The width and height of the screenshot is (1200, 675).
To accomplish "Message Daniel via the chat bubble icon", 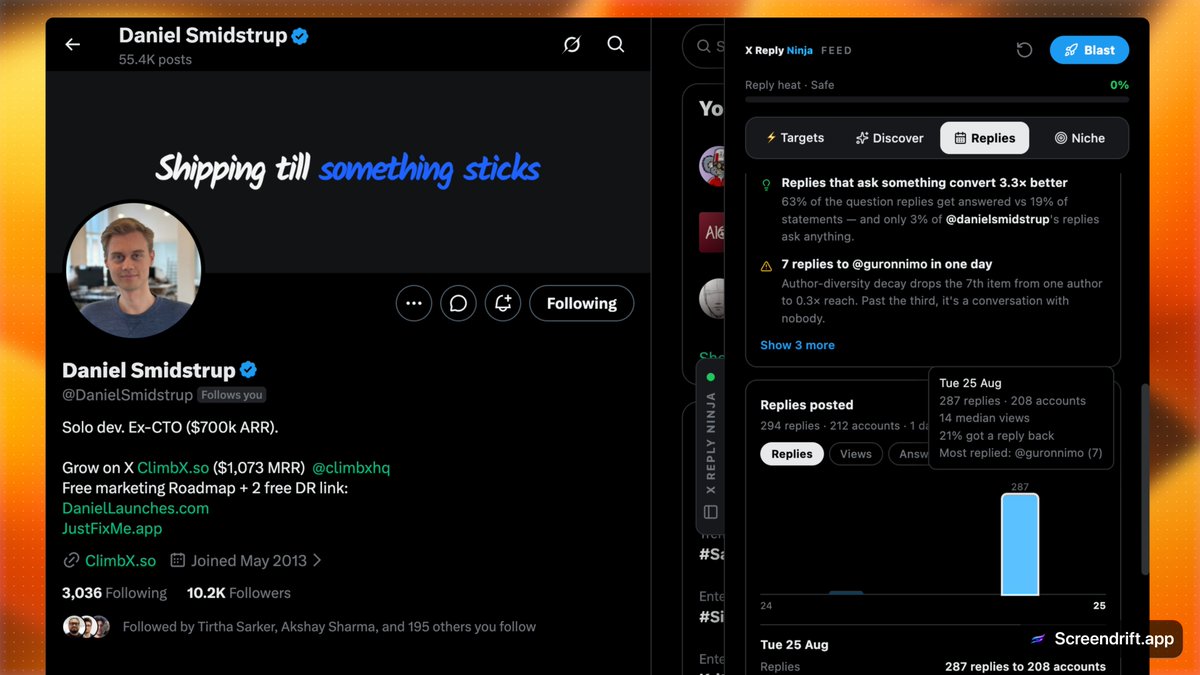I will click(458, 303).
